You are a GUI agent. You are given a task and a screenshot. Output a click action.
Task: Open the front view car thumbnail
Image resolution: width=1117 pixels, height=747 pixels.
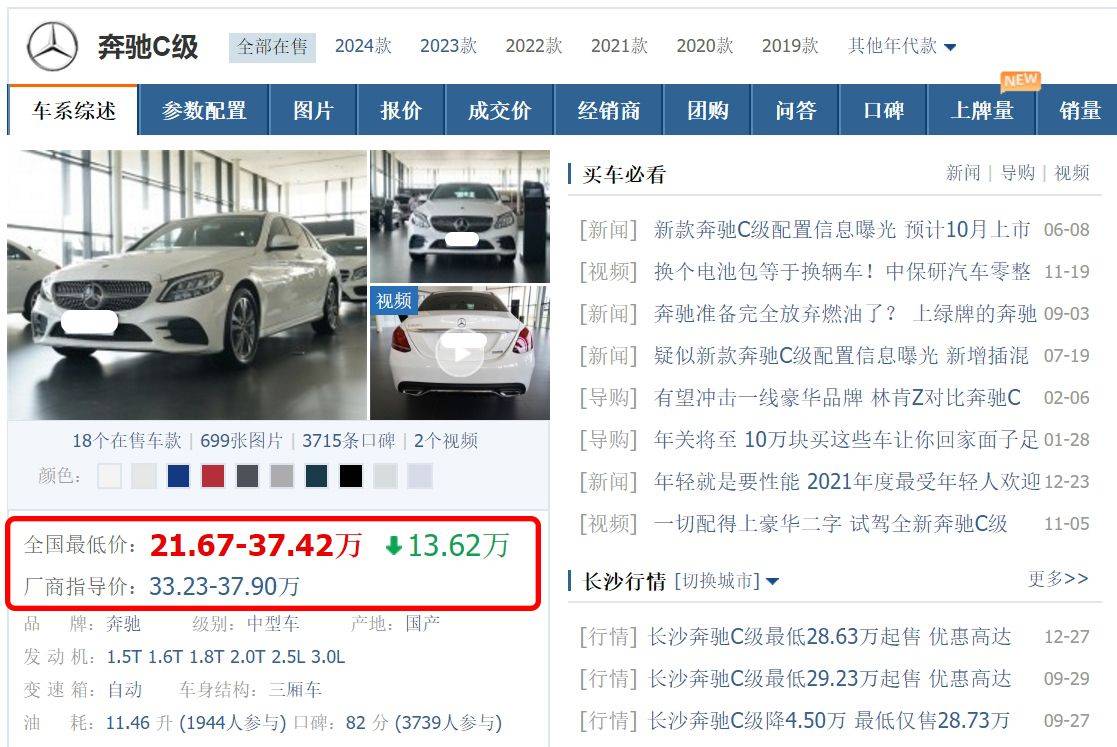coord(460,216)
